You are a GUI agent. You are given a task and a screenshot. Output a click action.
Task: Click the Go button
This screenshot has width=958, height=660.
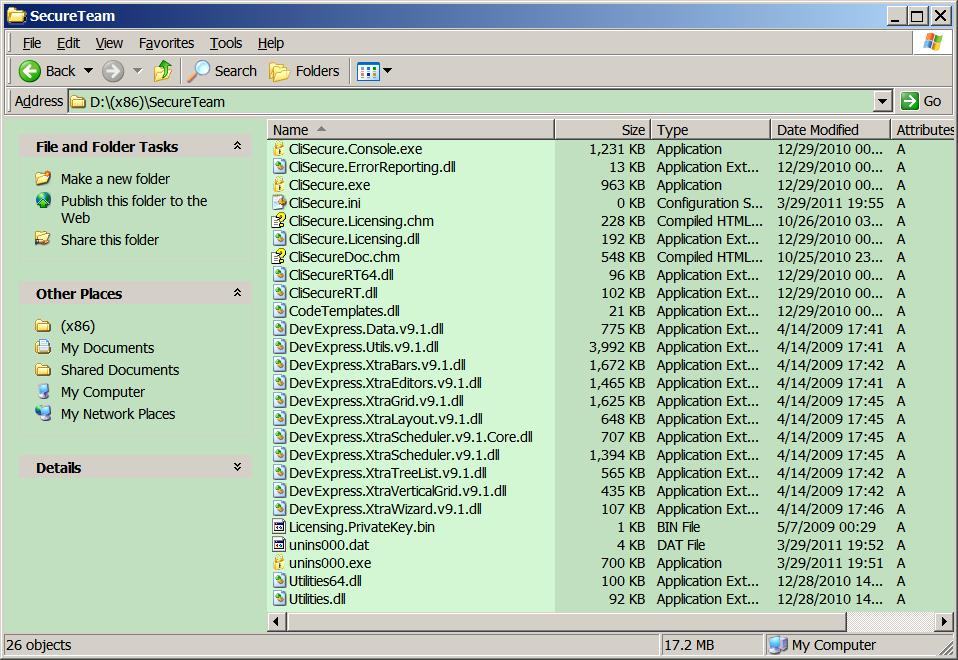921,101
